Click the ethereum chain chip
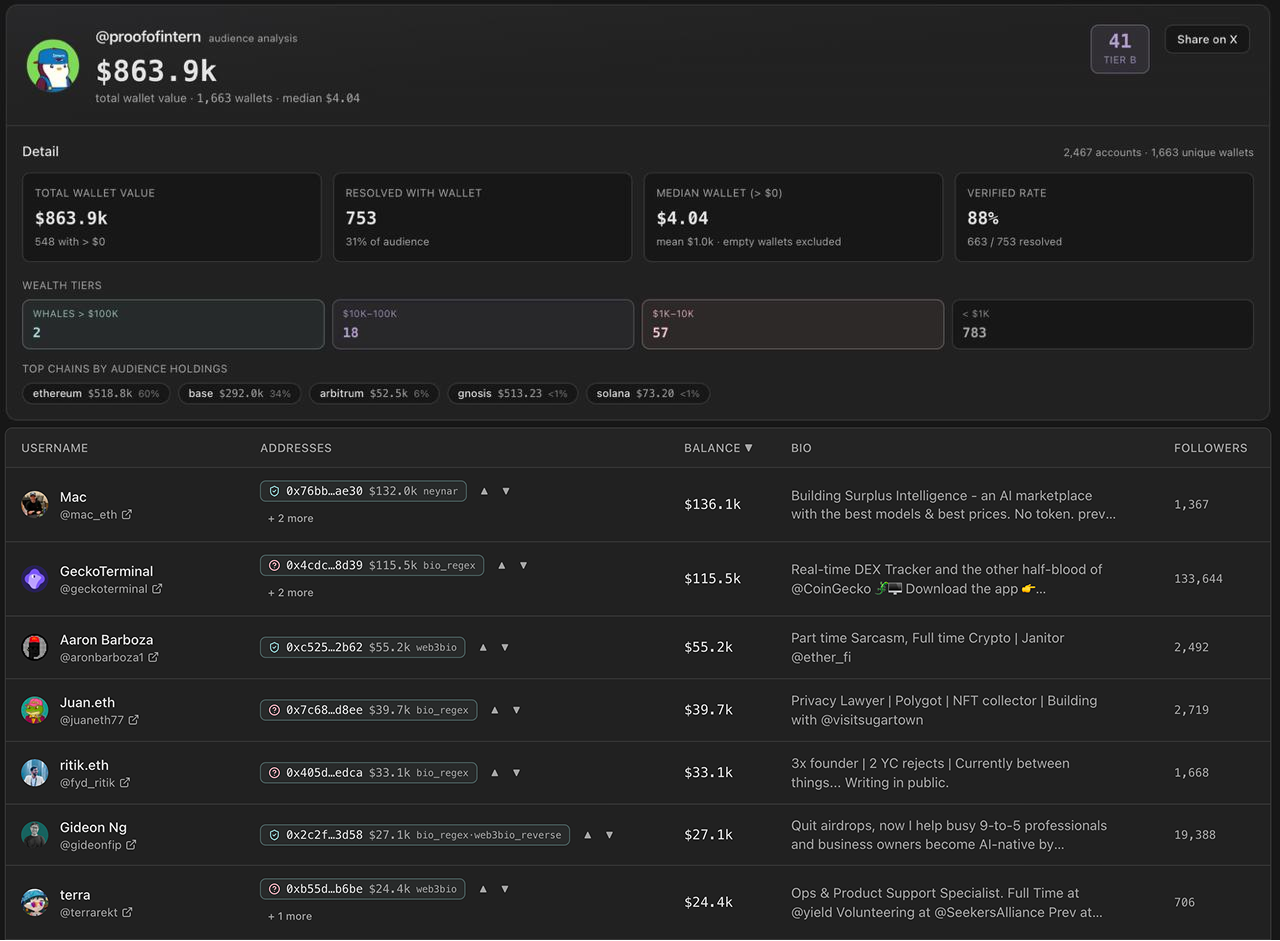 (96, 394)
